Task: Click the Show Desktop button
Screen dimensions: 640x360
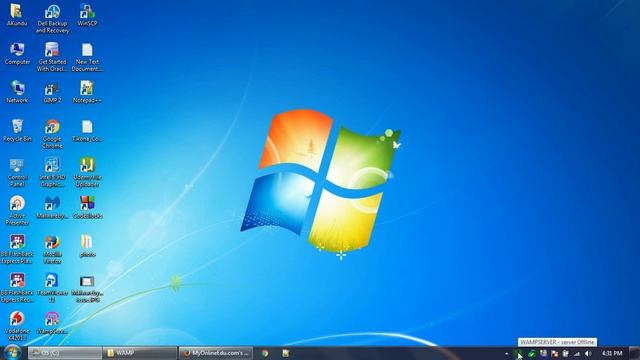Action: [x=635, y=353]
